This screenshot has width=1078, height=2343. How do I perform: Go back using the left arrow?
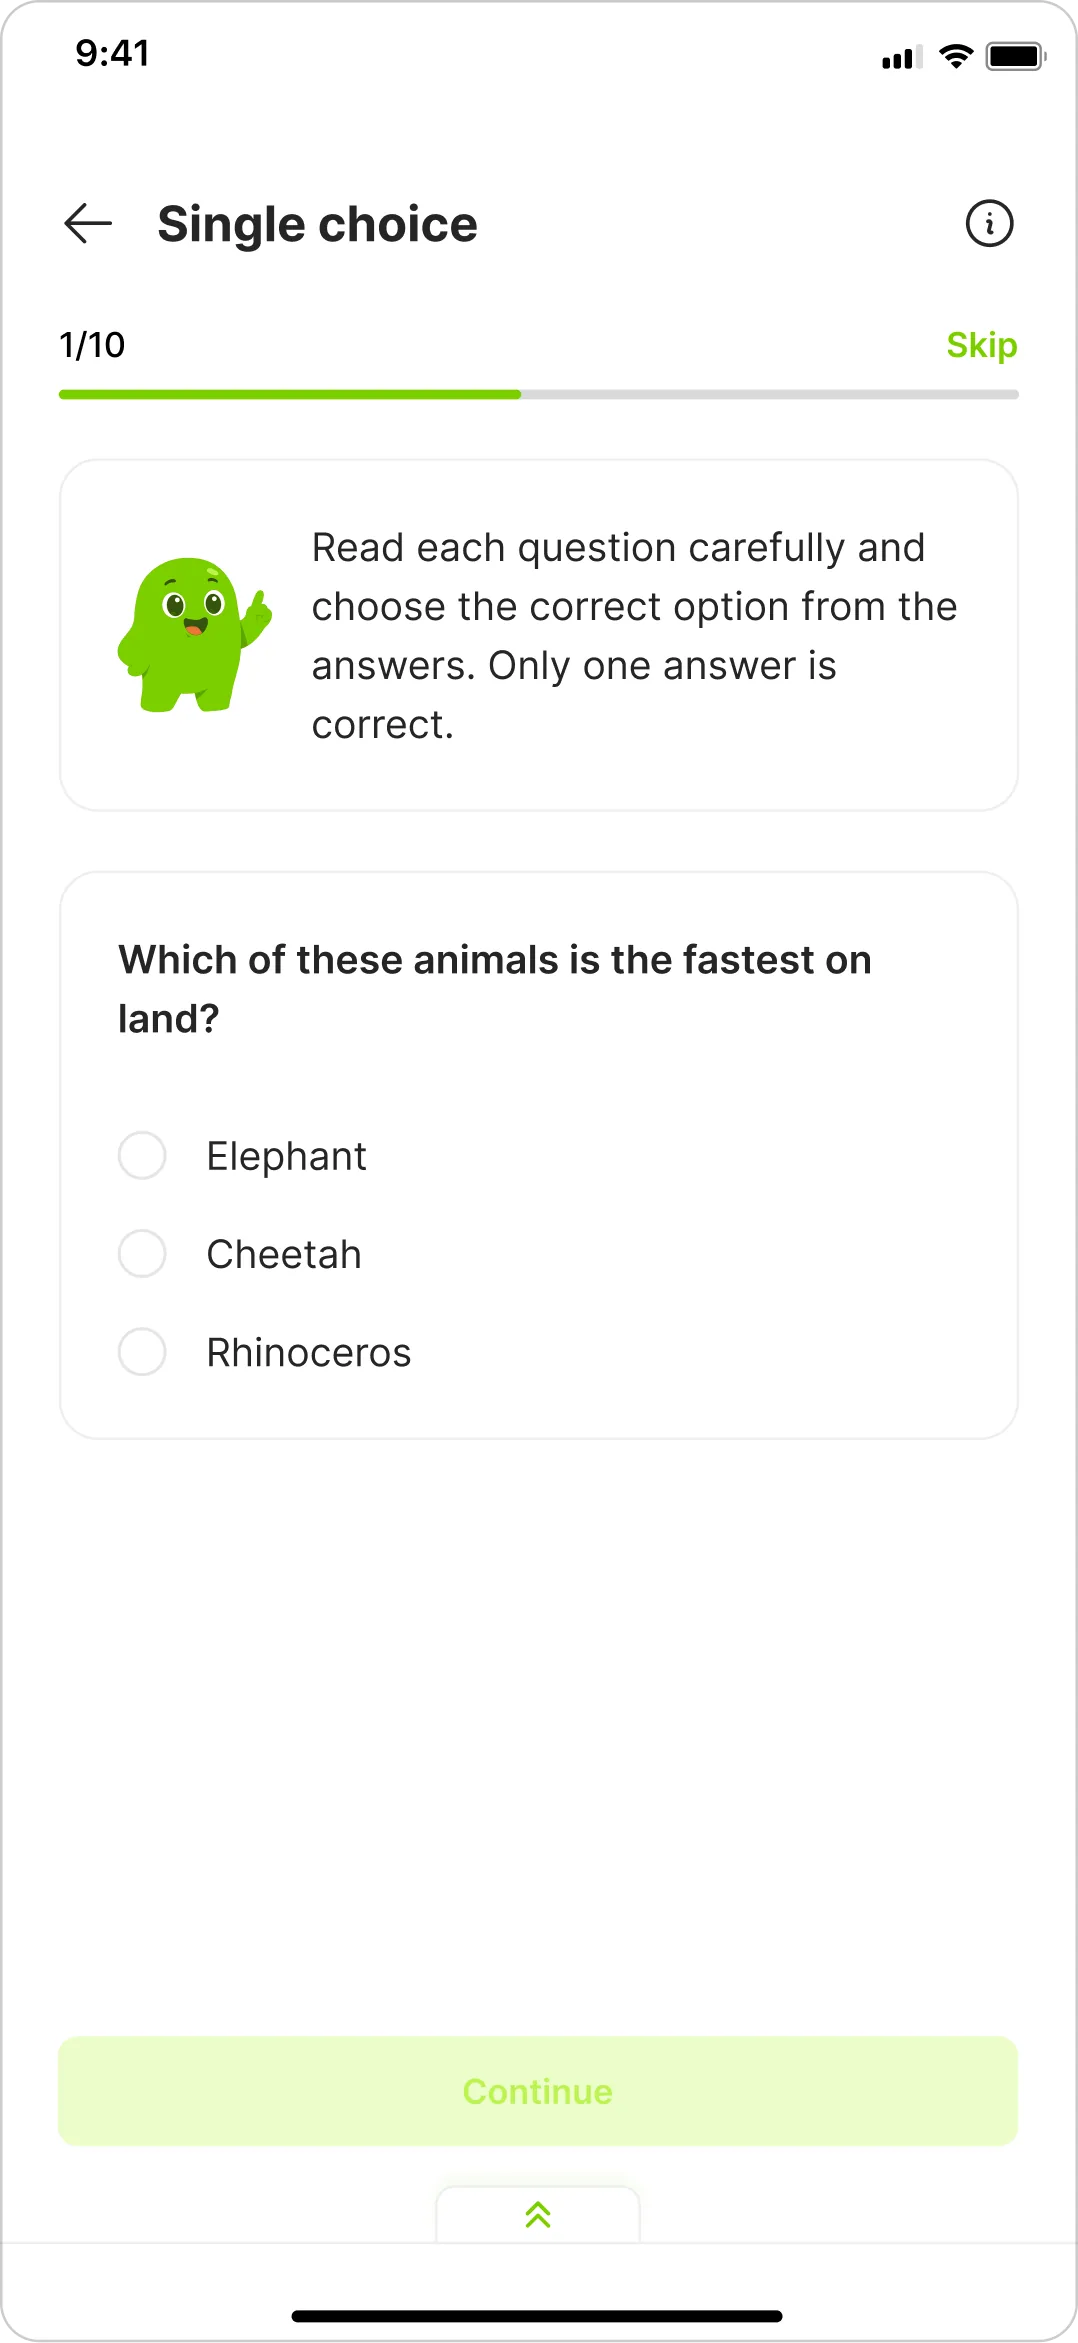pos(88,223)
